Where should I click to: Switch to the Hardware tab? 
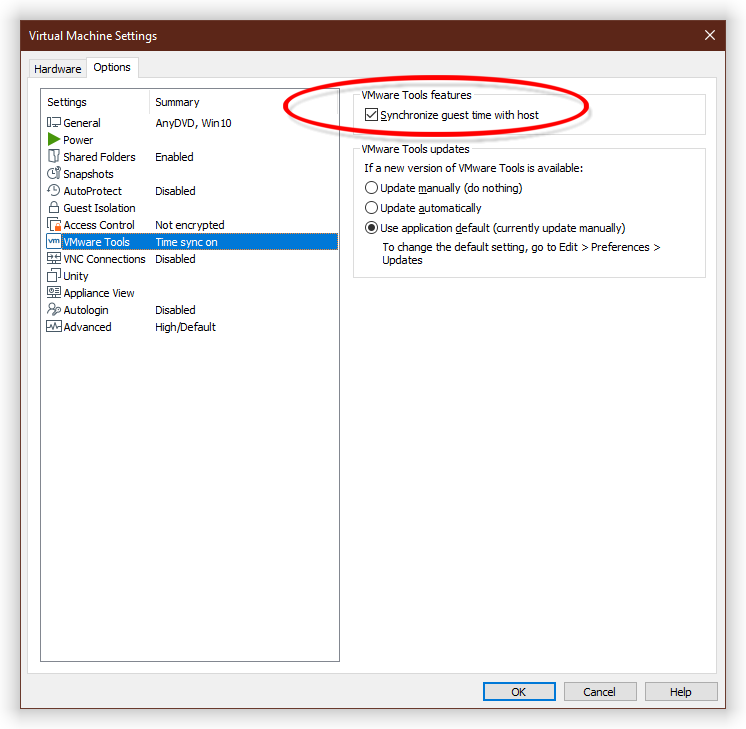pos(58,69)
